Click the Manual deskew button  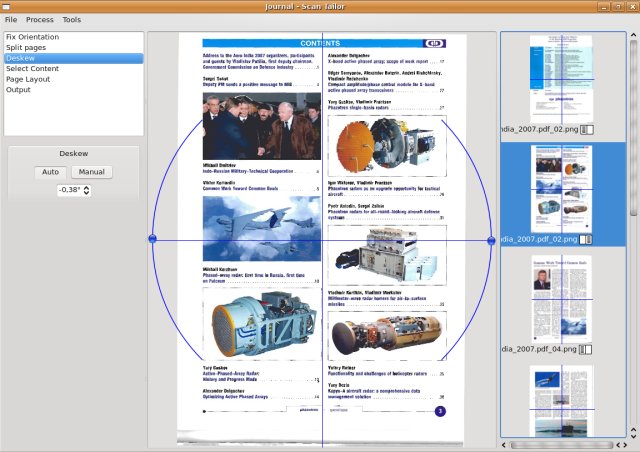point(91,172)
